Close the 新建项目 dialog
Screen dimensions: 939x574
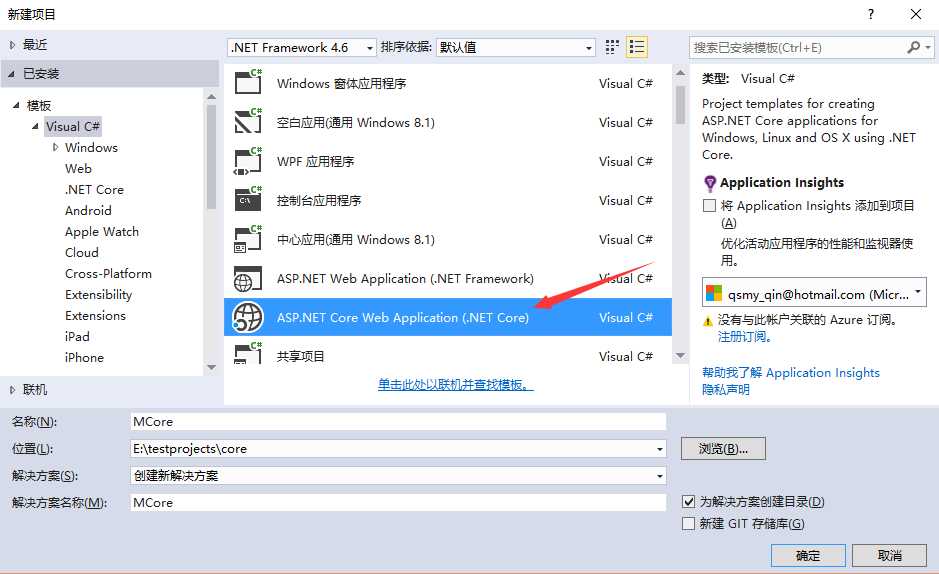[x=916, y=14]
